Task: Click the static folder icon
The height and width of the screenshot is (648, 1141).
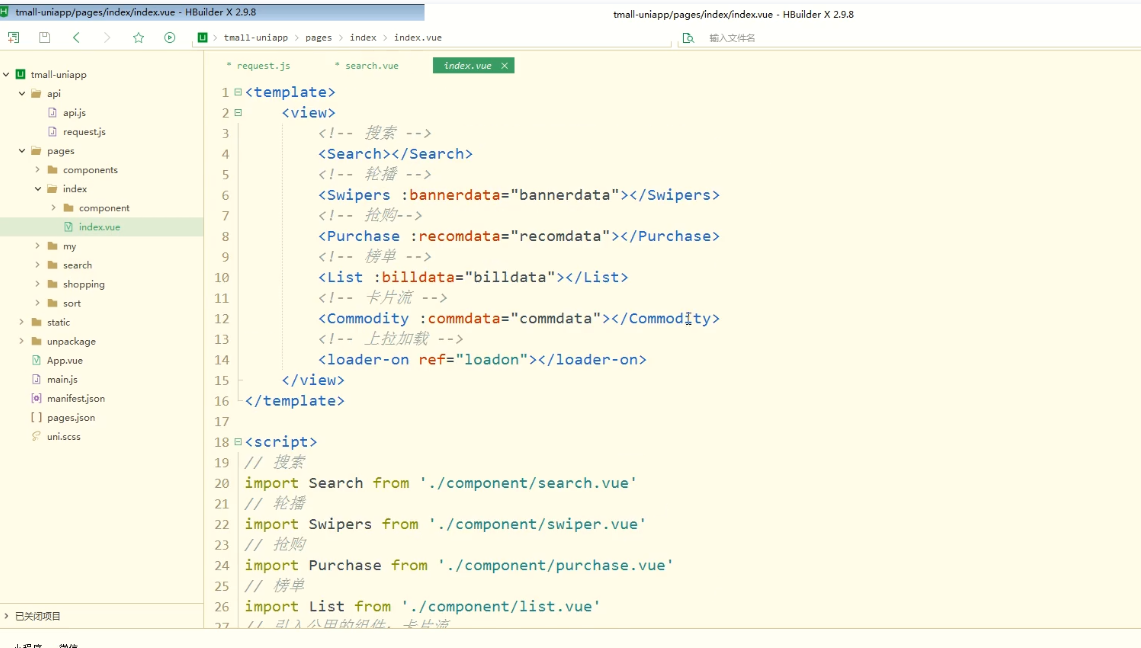Action: point(36,322)
